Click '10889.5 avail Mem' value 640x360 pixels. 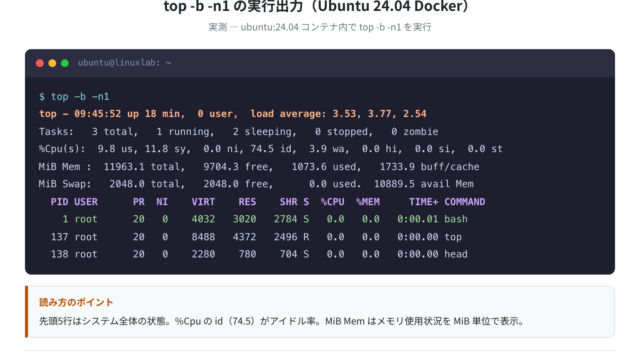424,184
